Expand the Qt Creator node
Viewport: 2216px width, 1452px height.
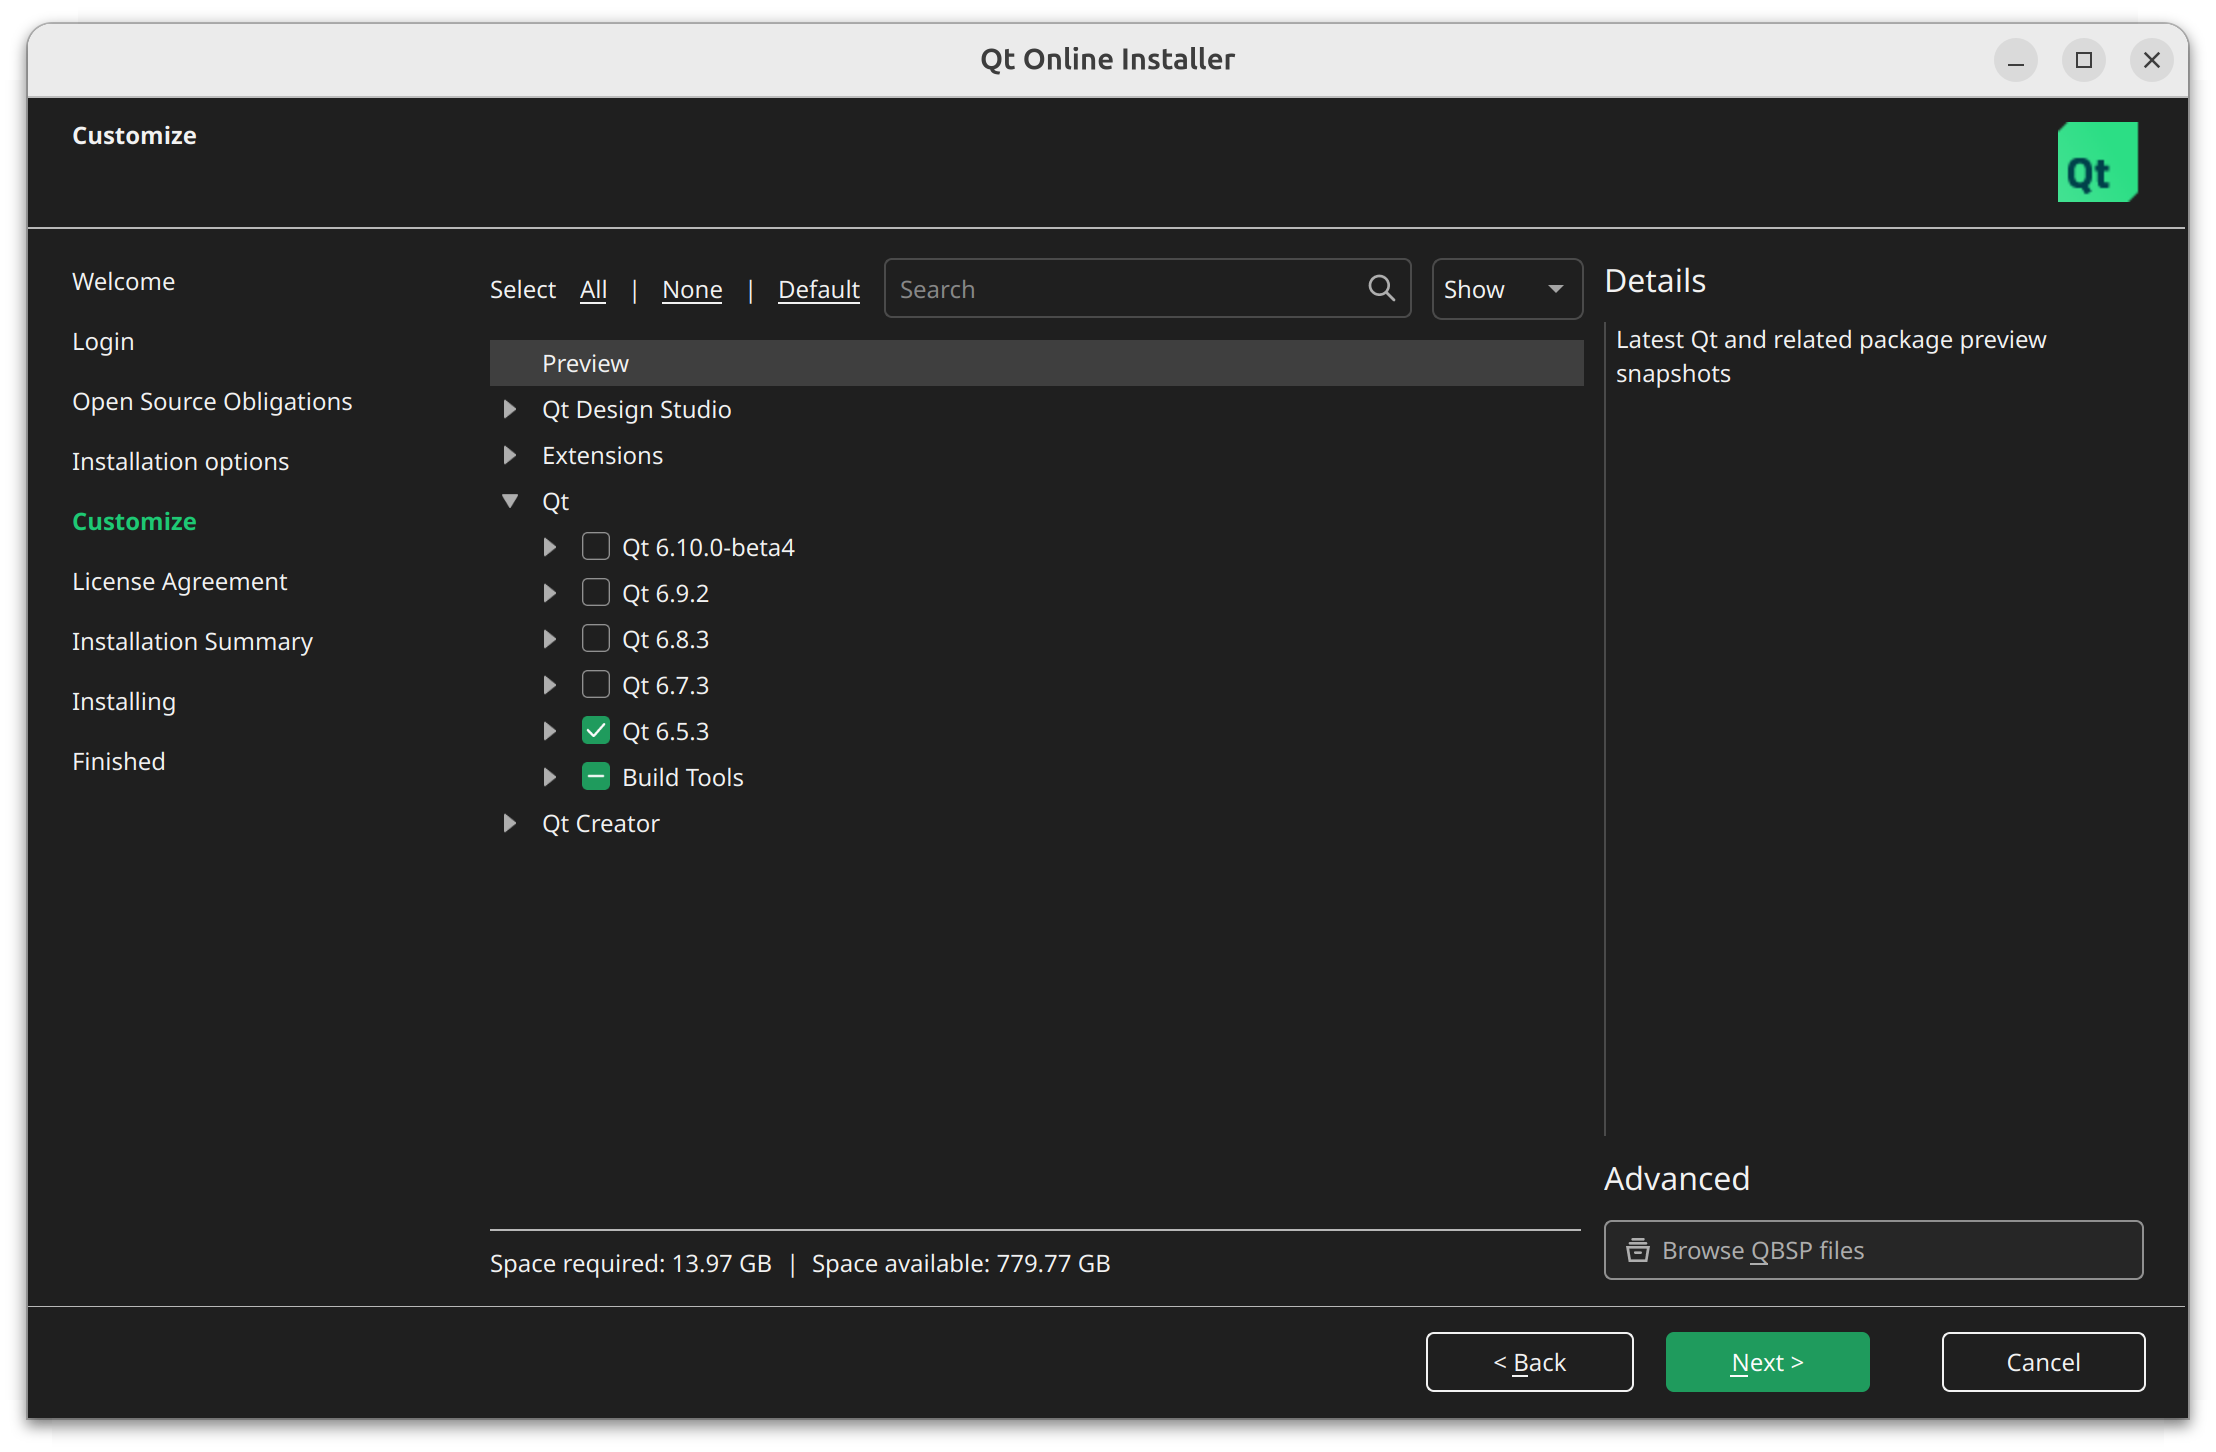510,823
